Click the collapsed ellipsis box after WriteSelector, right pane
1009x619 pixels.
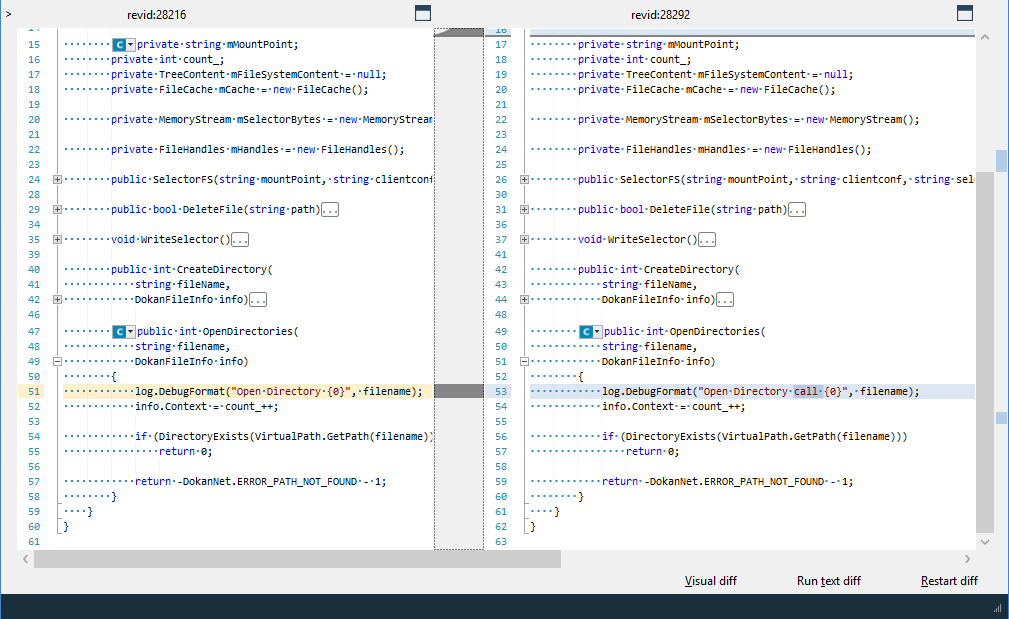click(x=707, y=239)
